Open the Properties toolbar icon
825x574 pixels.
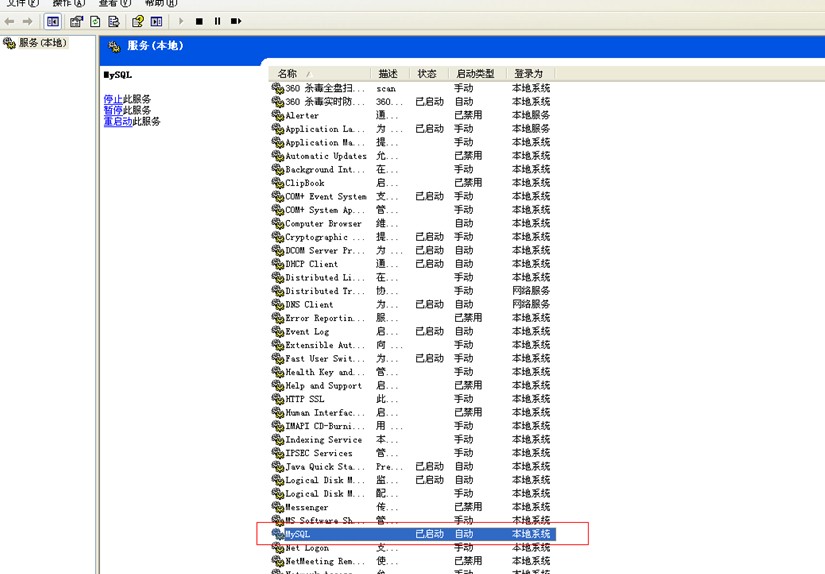click(x=76, y=22)
